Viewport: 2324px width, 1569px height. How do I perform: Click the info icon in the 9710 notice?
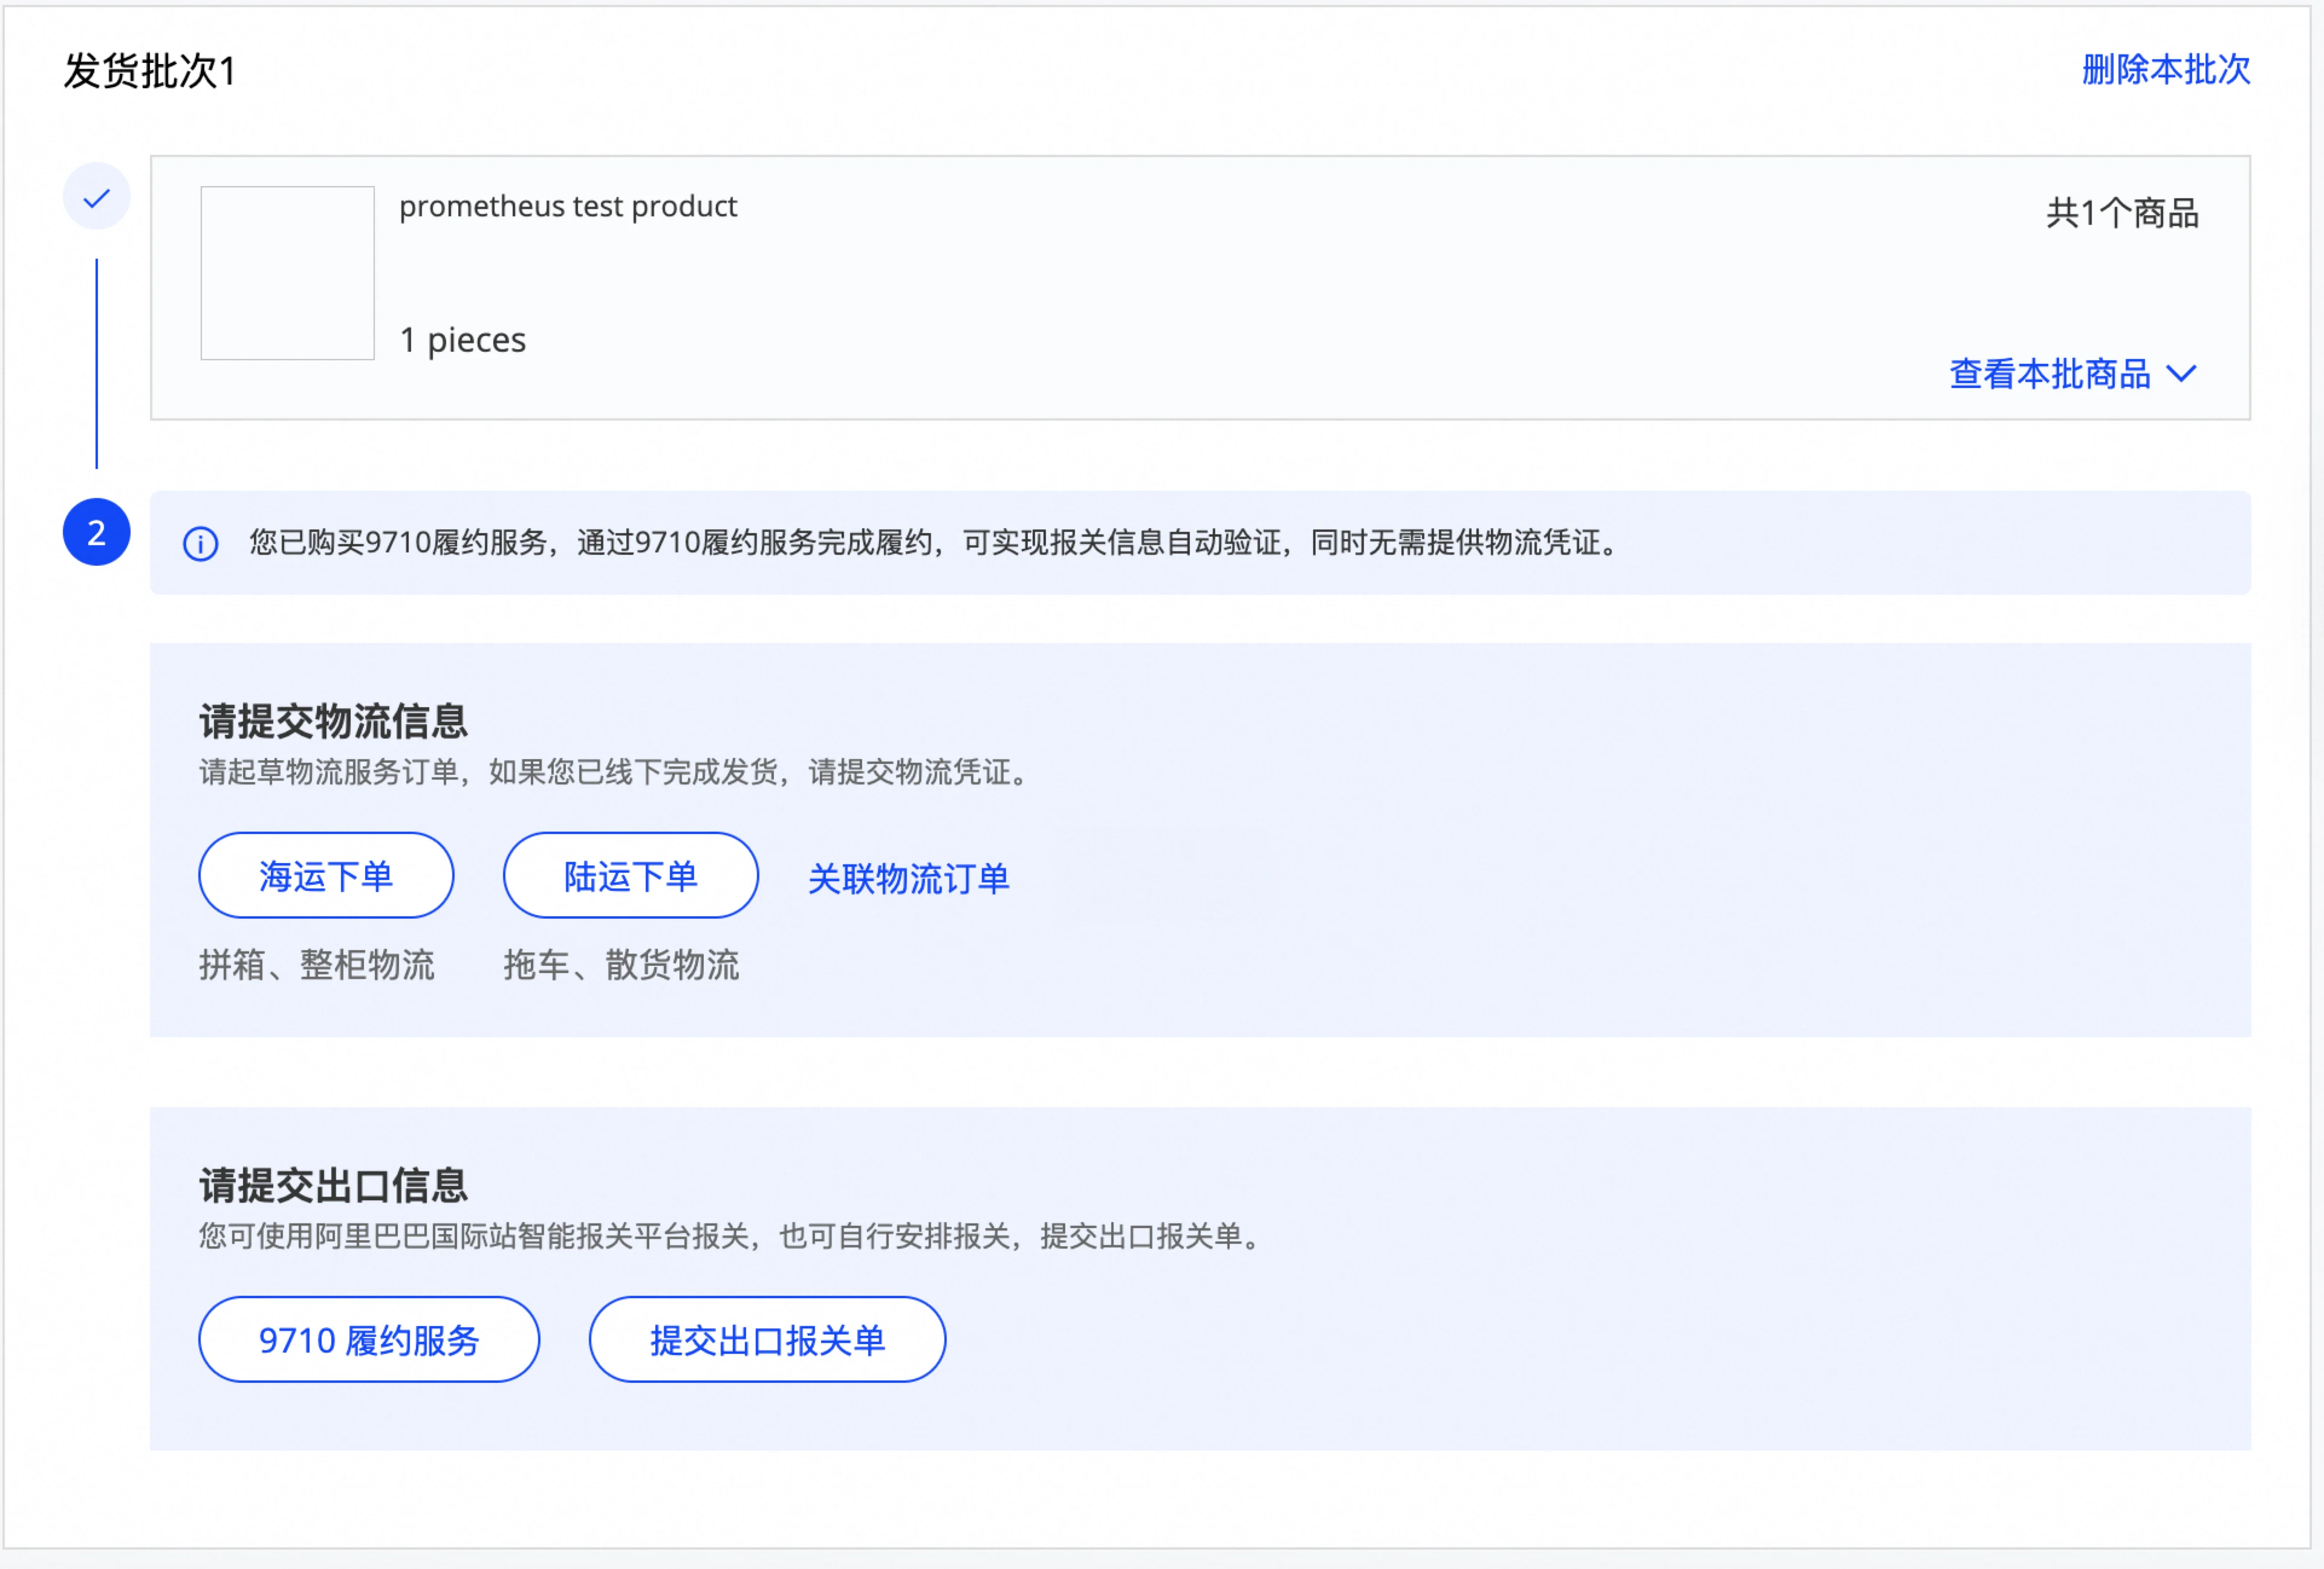pyautogui.click(x=200, y=544)
